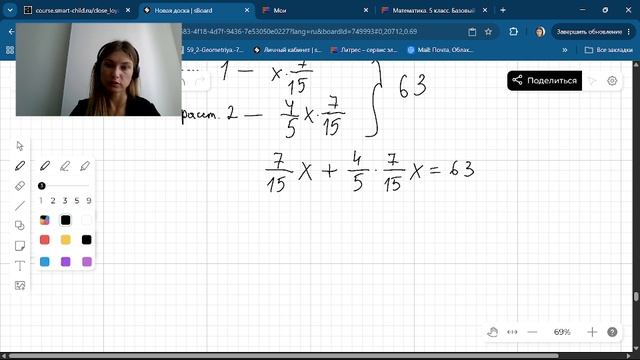
Task: Expand hidden bookmarks chevron
Action: pos(564,50)
